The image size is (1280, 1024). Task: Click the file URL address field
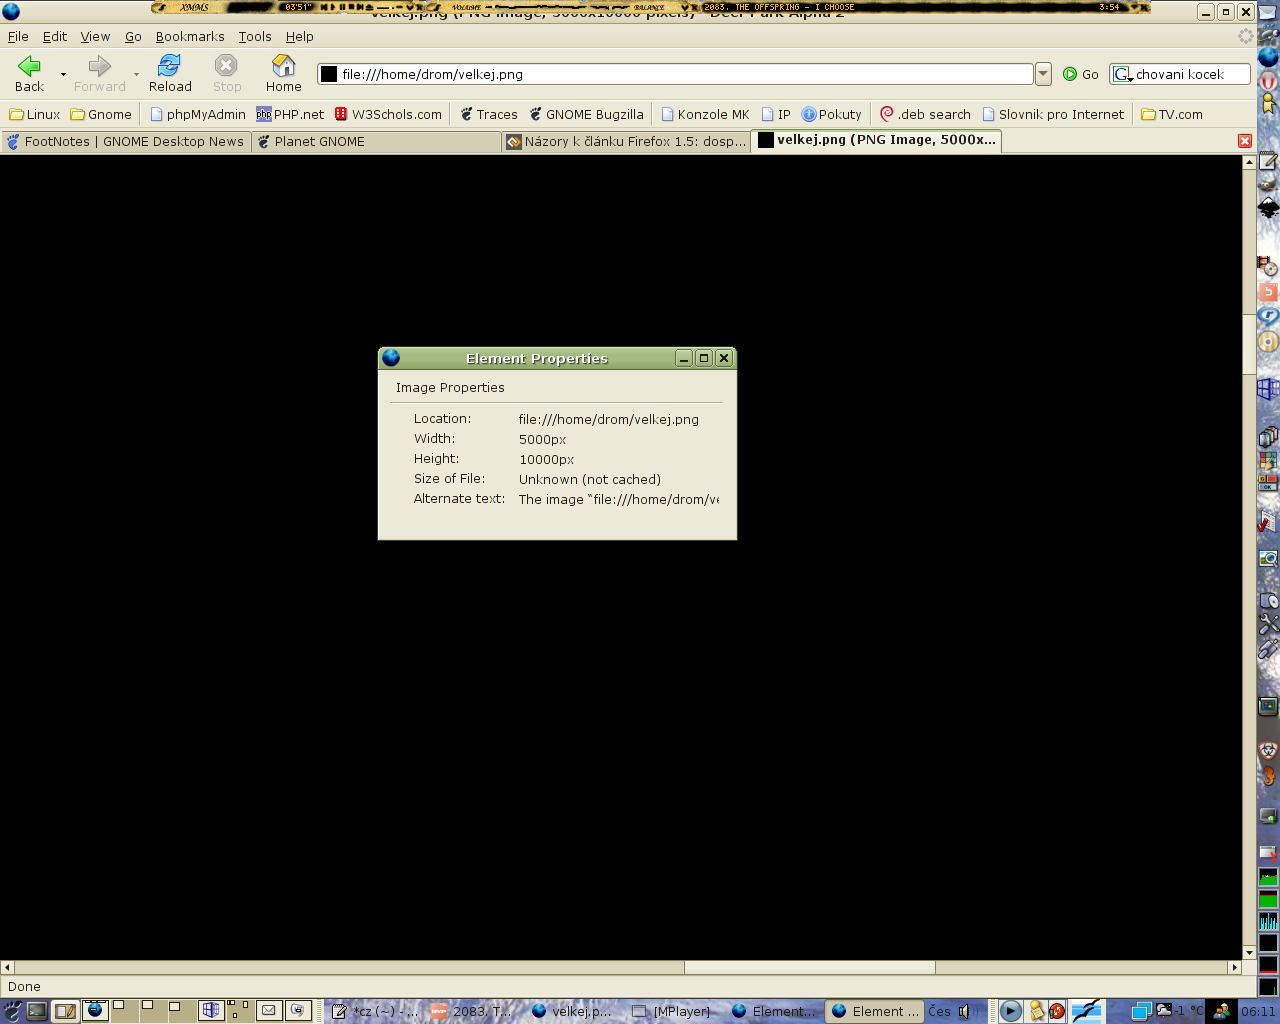(680, 74)
